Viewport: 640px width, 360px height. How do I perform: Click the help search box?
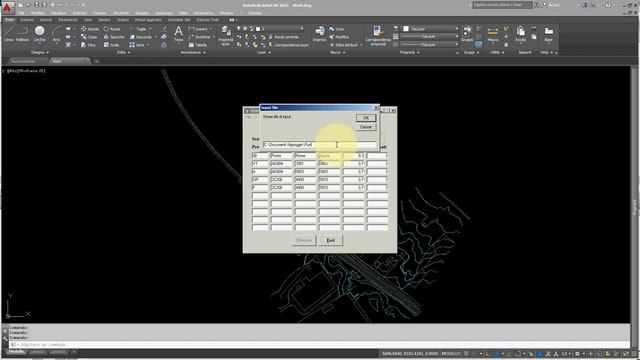[x=502, y=5]
